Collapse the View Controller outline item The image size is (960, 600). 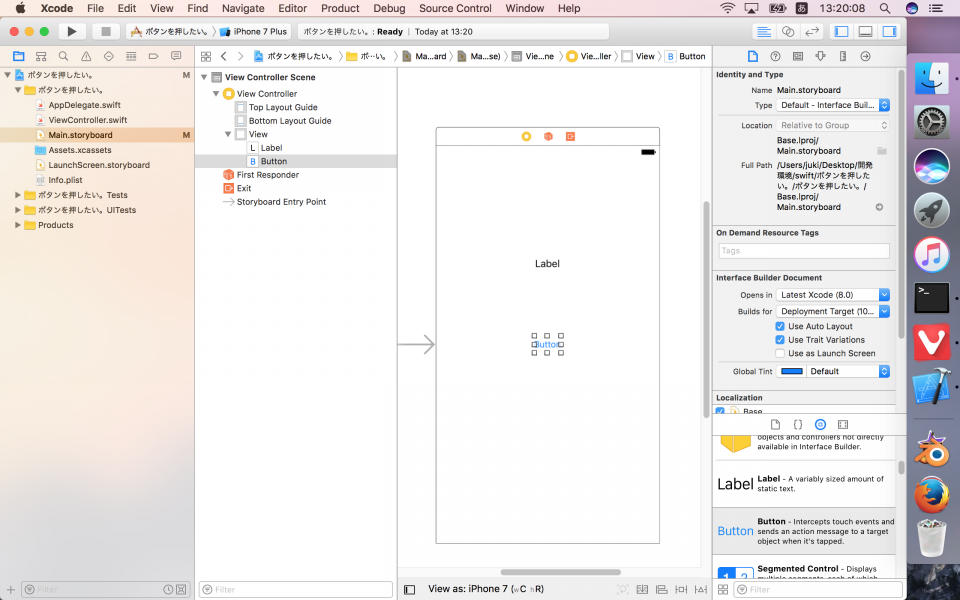pyautogui.click(x=216, y=94)
